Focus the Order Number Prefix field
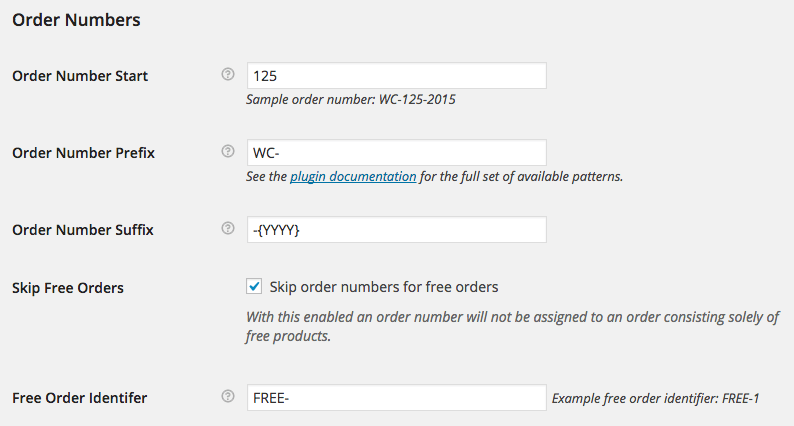 pyautogui.click(x=396, y=153)
